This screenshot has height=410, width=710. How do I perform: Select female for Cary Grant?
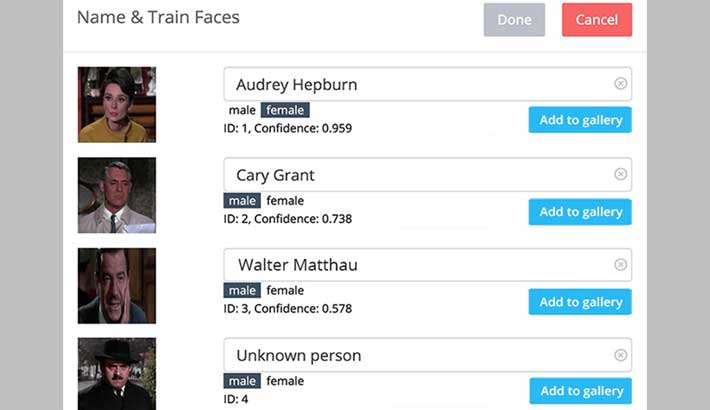click(x=285, y=201)
